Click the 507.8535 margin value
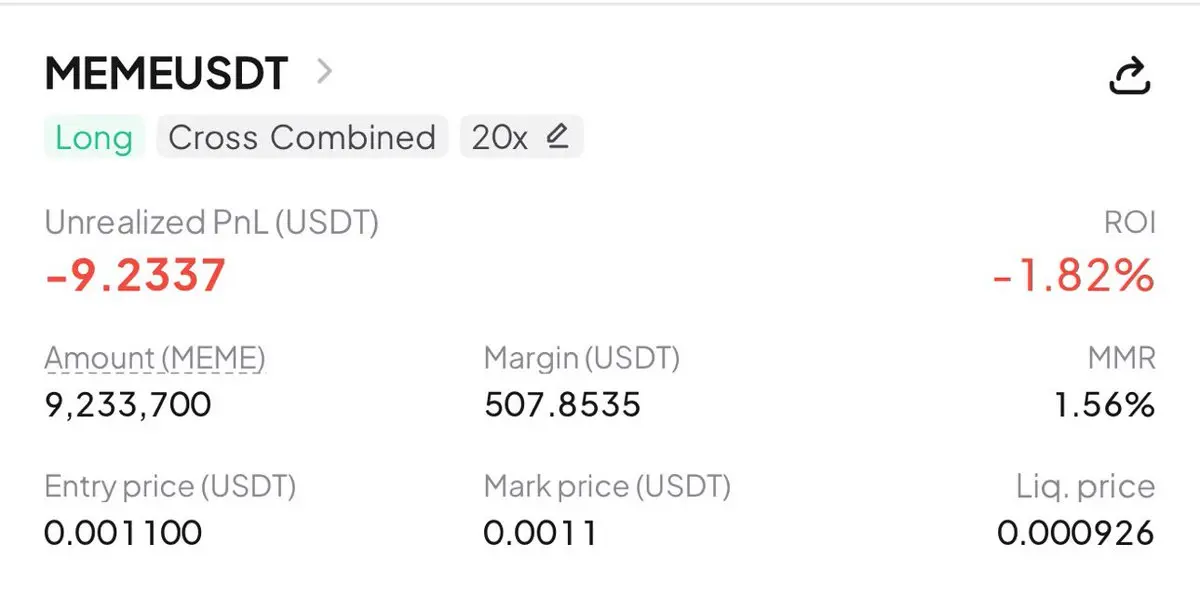The height and width of the screenshot is (598, 1200). click(562, 404)
